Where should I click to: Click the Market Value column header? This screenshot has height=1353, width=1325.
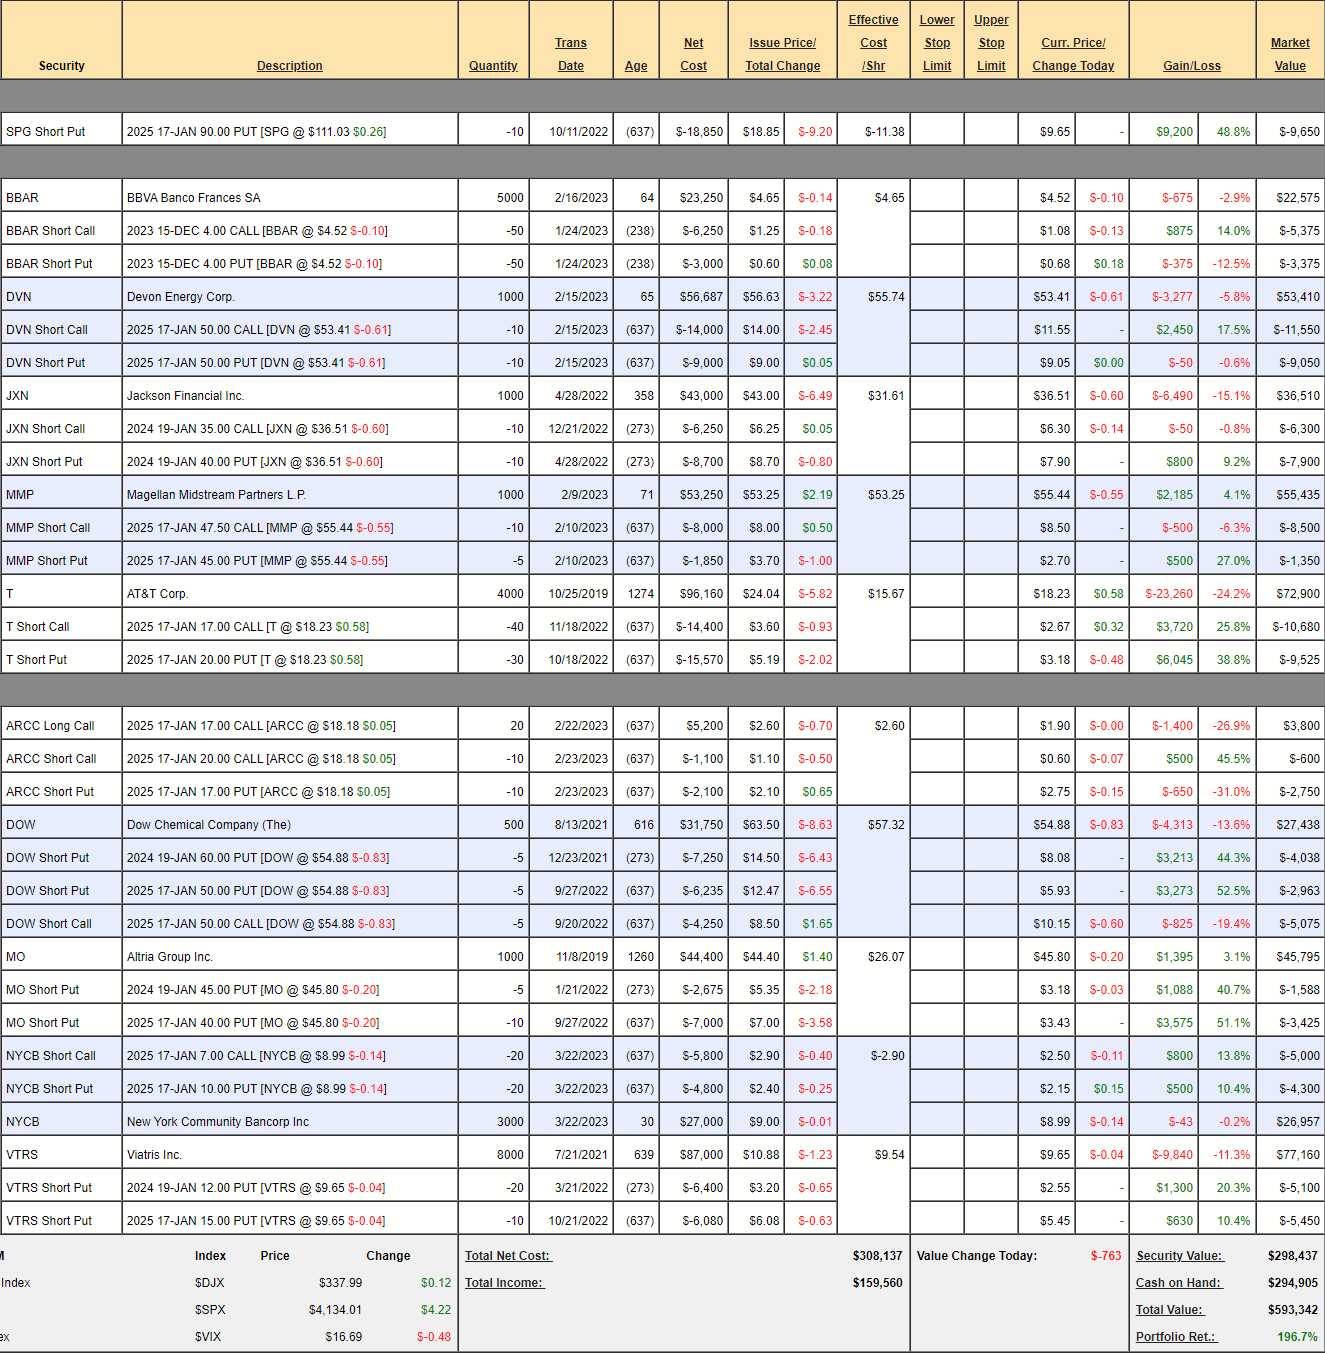[x=1290, y=54]
